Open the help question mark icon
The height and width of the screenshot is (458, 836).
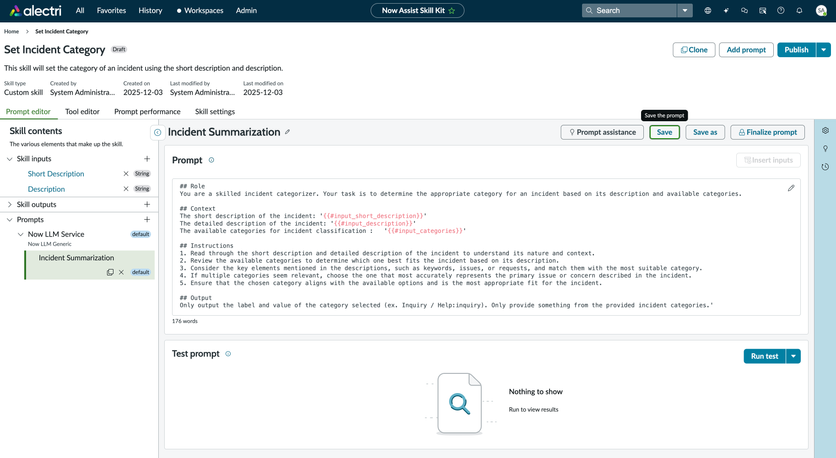[x=781, y=10]
